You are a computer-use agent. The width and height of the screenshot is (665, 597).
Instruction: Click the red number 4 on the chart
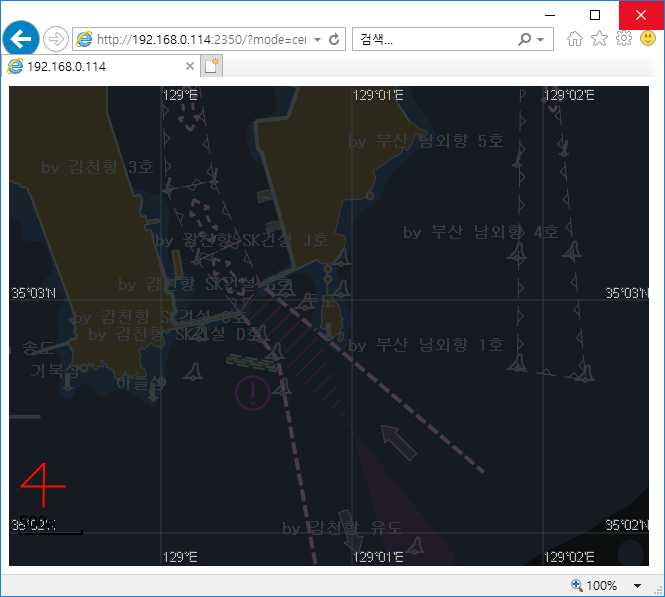[x=41, y=485]
